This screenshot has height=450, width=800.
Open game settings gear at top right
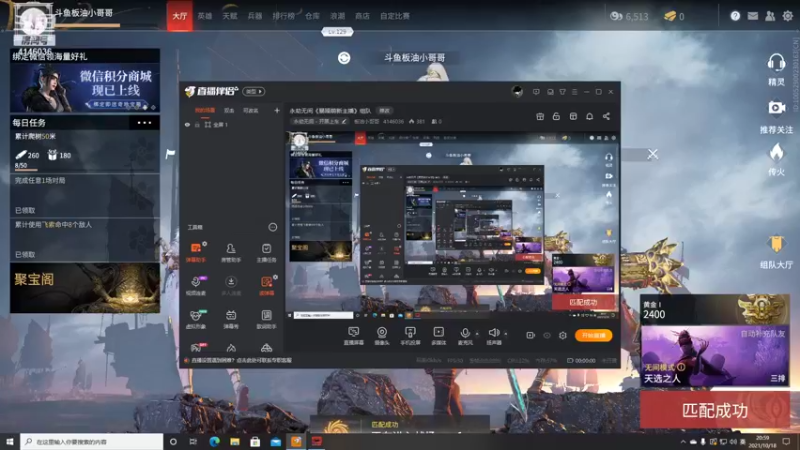(x=787, y=16)
